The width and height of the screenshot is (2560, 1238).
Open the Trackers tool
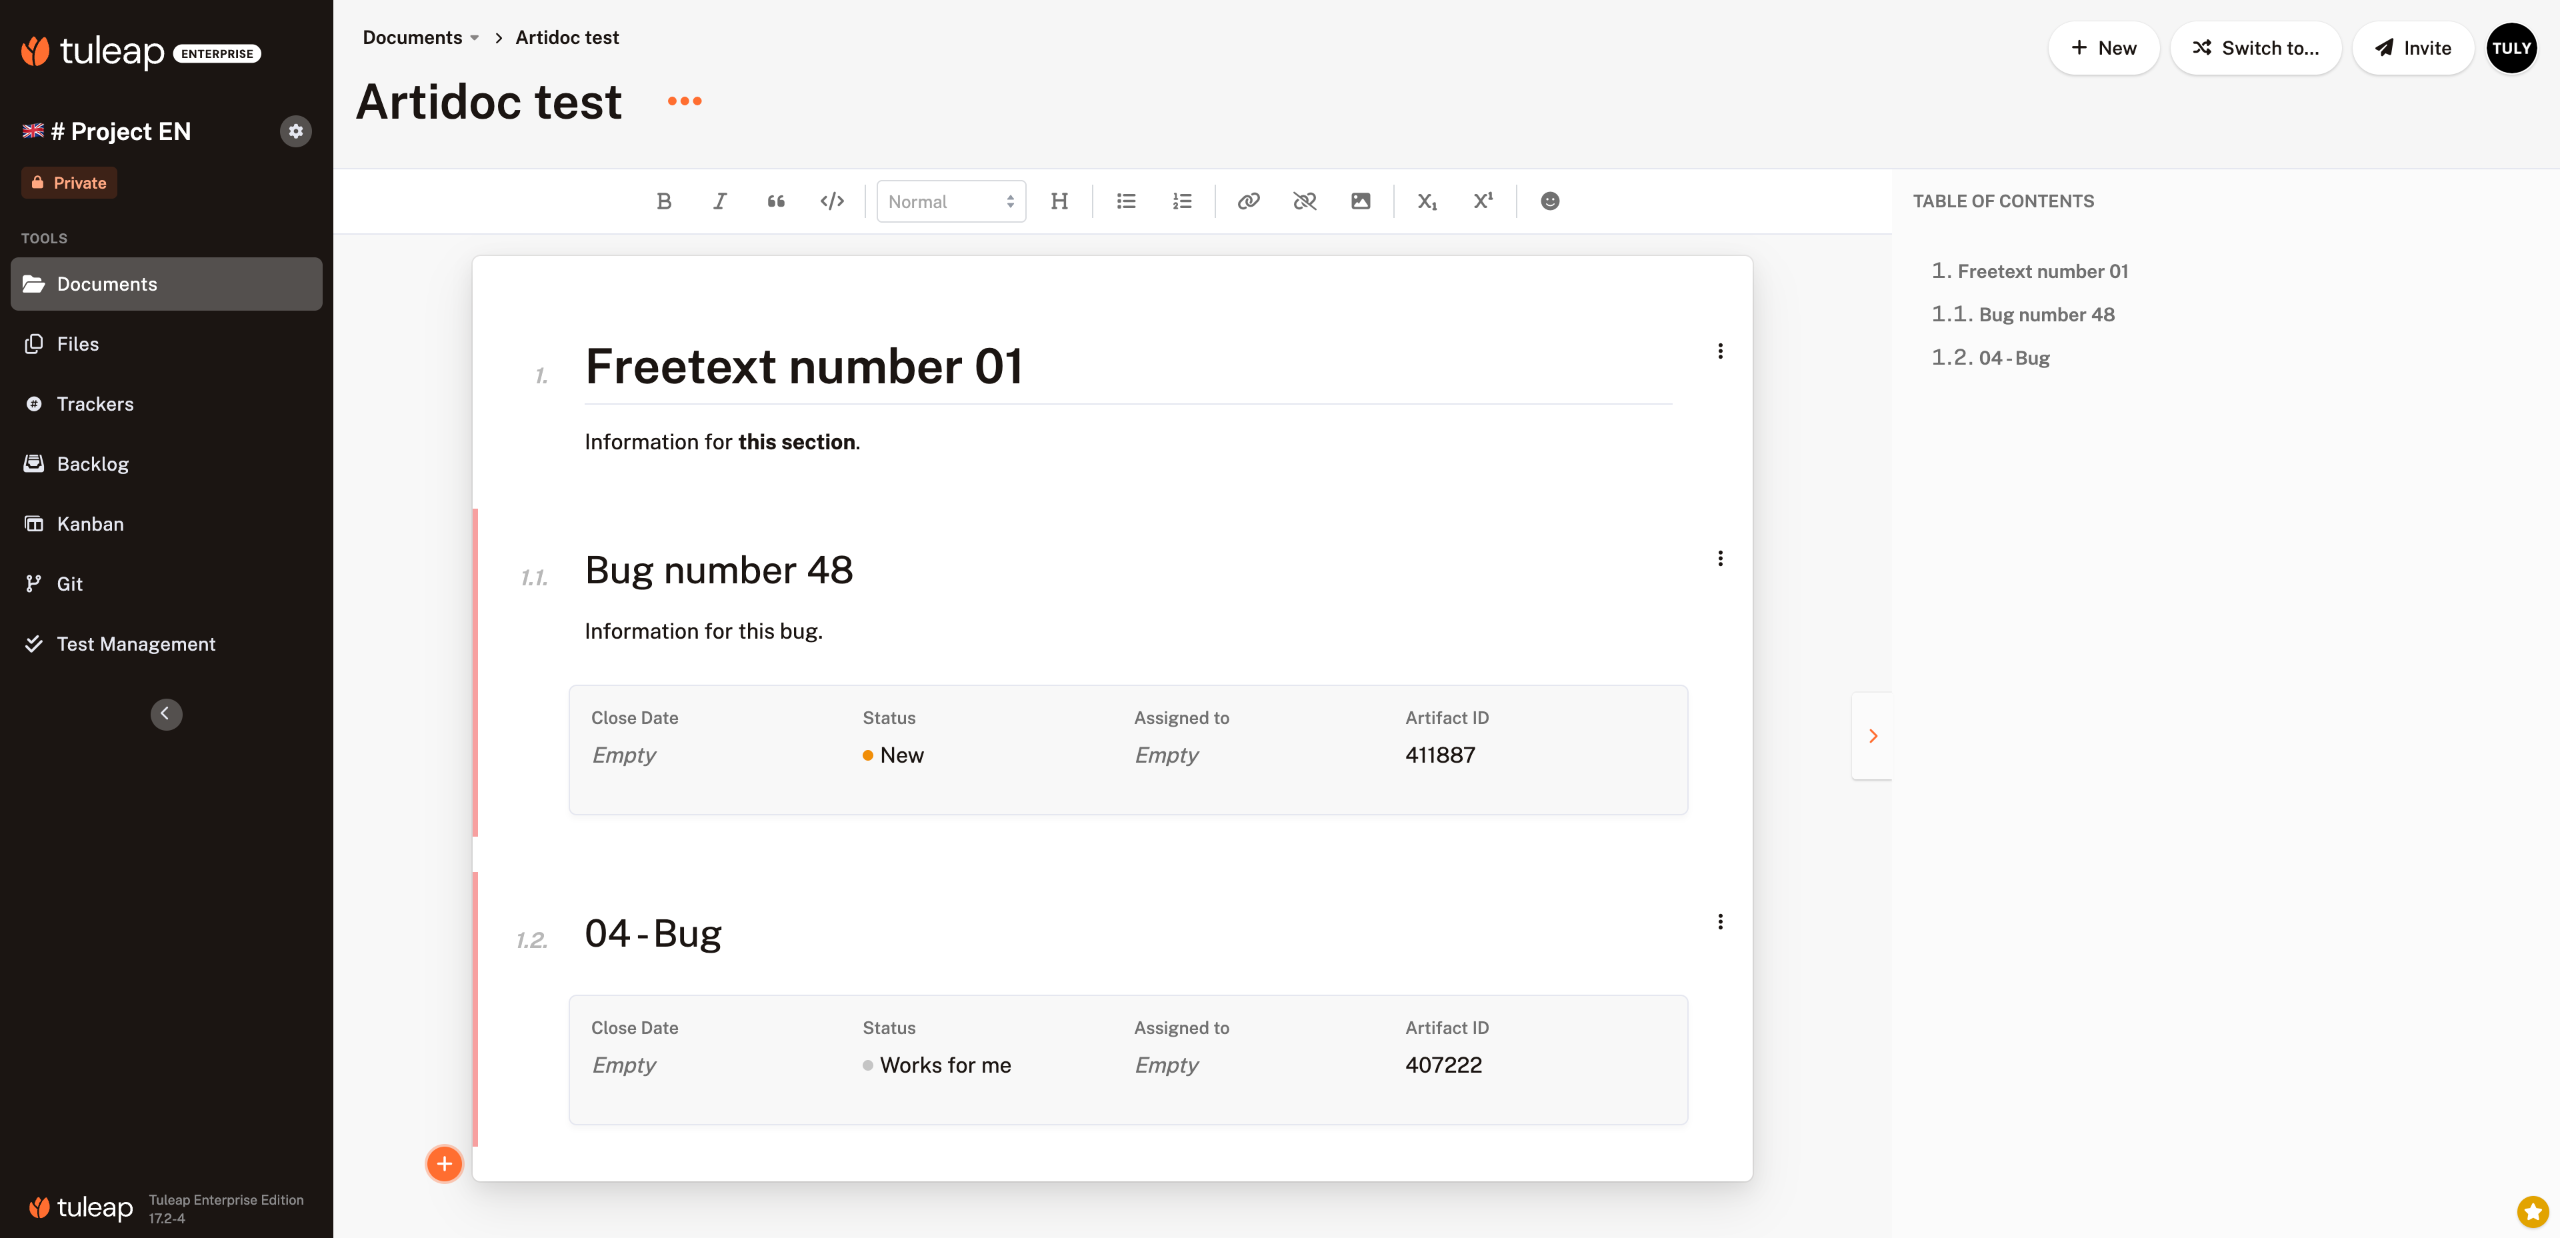pos(95,404)
